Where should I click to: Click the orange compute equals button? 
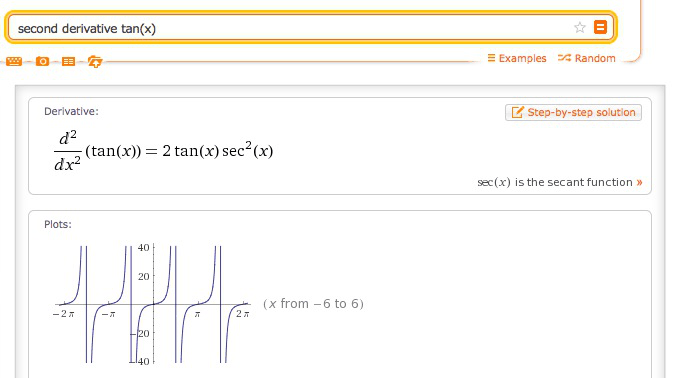[600, 27]
